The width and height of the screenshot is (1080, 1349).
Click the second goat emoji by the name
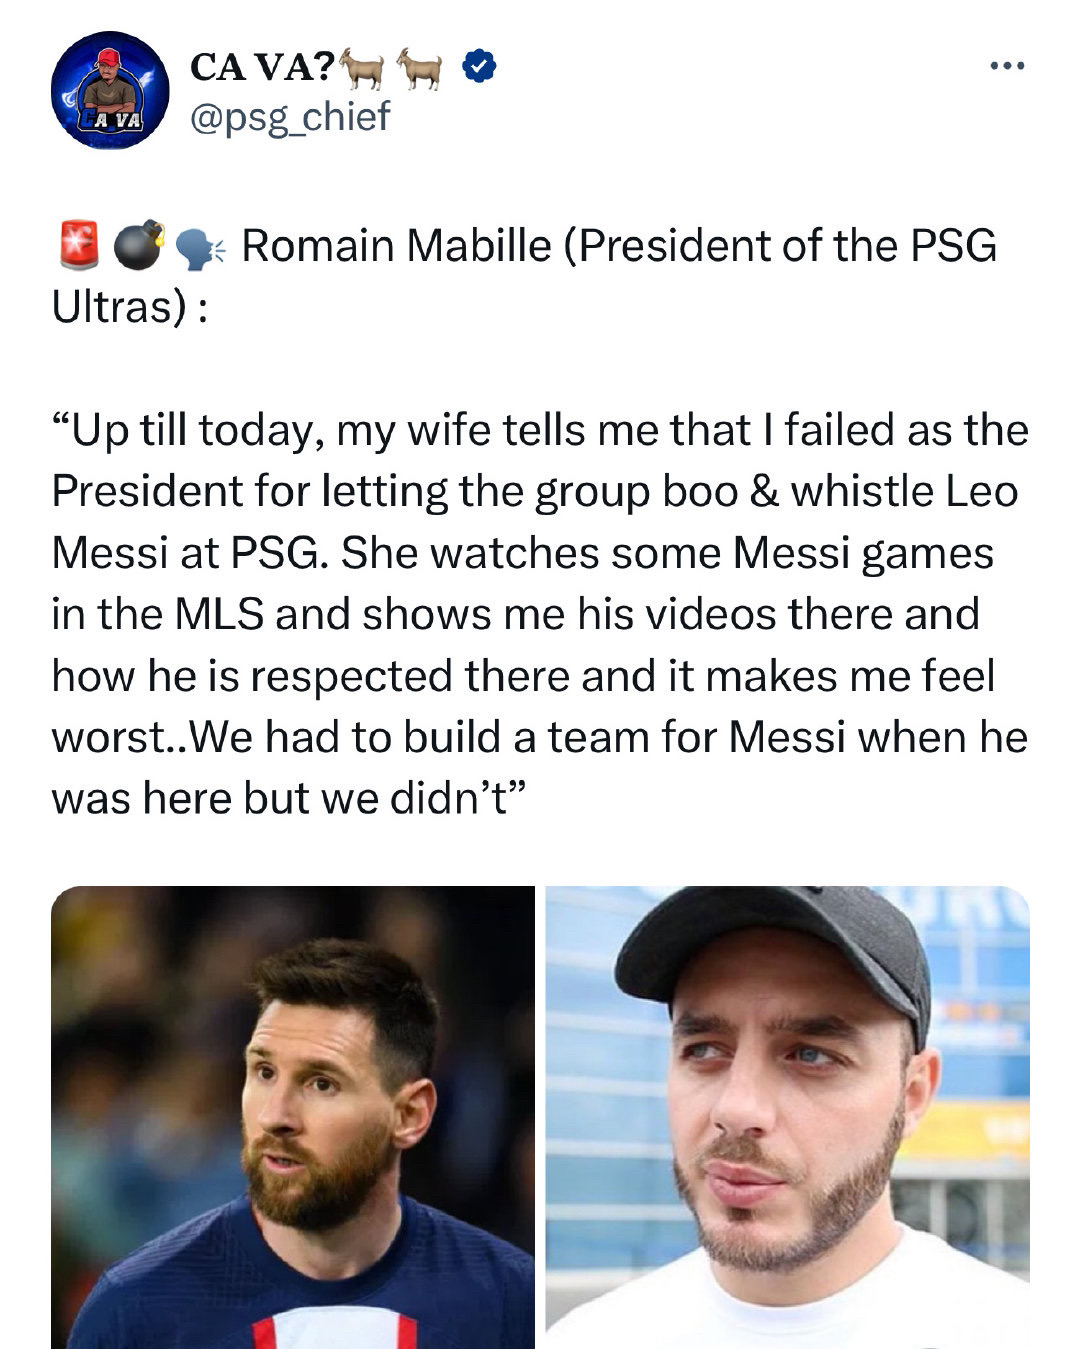click(x=420, y=66)
